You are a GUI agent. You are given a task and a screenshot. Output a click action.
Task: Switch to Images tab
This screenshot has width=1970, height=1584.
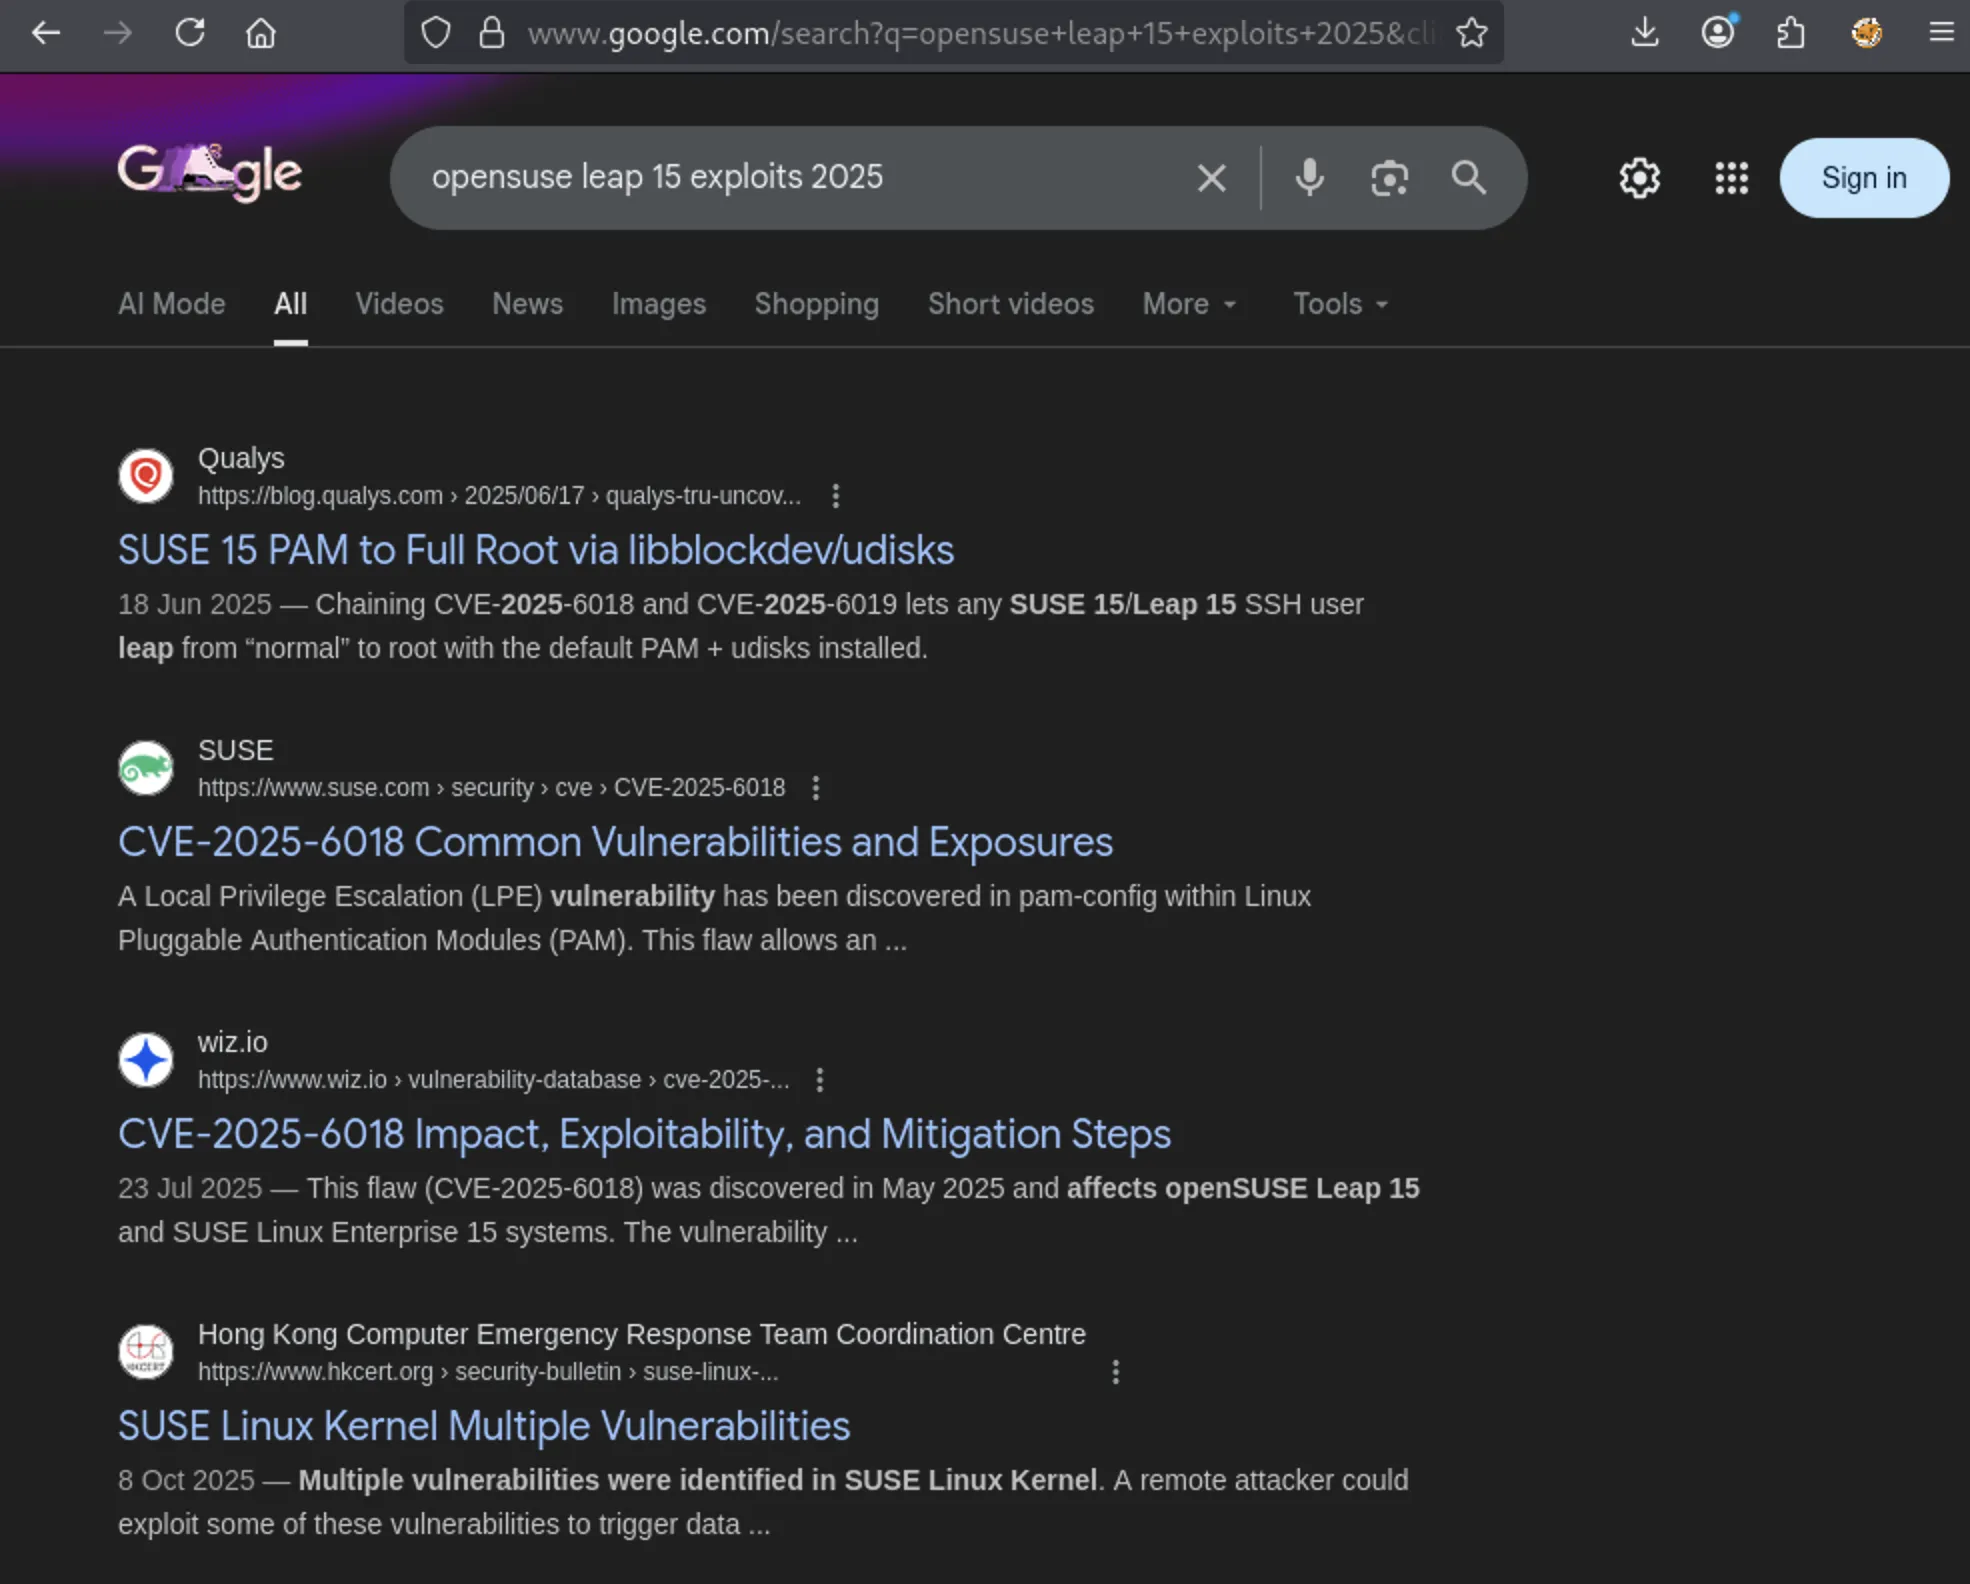(x=659, y=304)
